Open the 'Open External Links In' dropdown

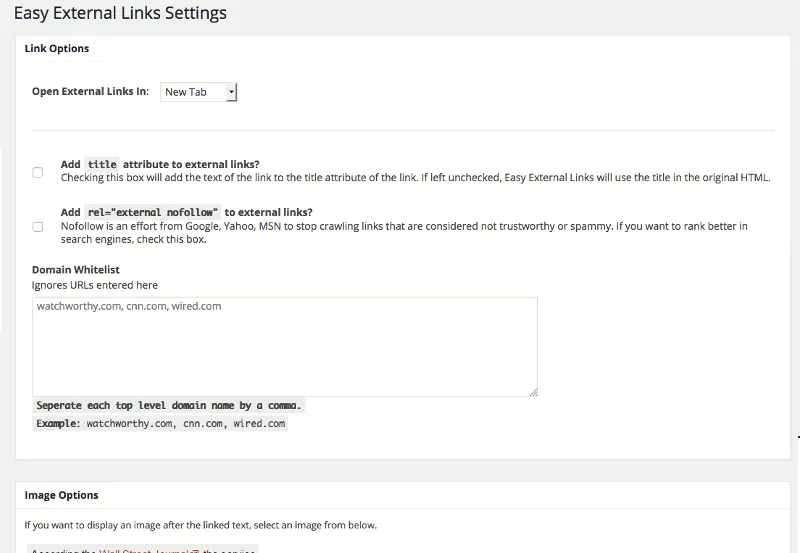(198, 92)
